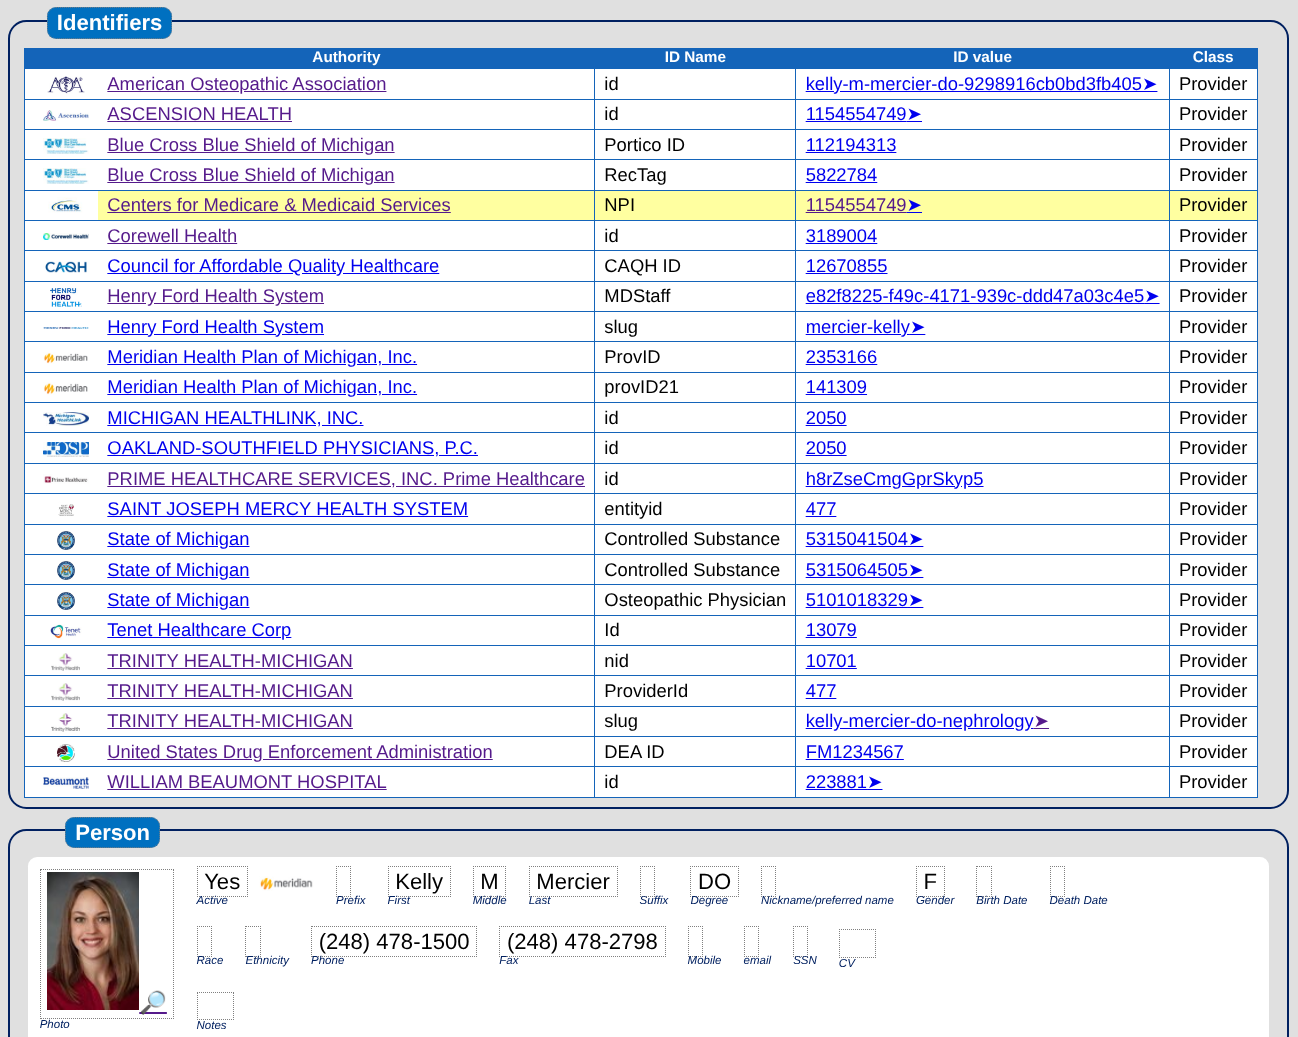Open MICHIGAN HEALTHLINK, INC. link
The height and width of the screenshot is (1037, 1298).
(x=235, y=418)
